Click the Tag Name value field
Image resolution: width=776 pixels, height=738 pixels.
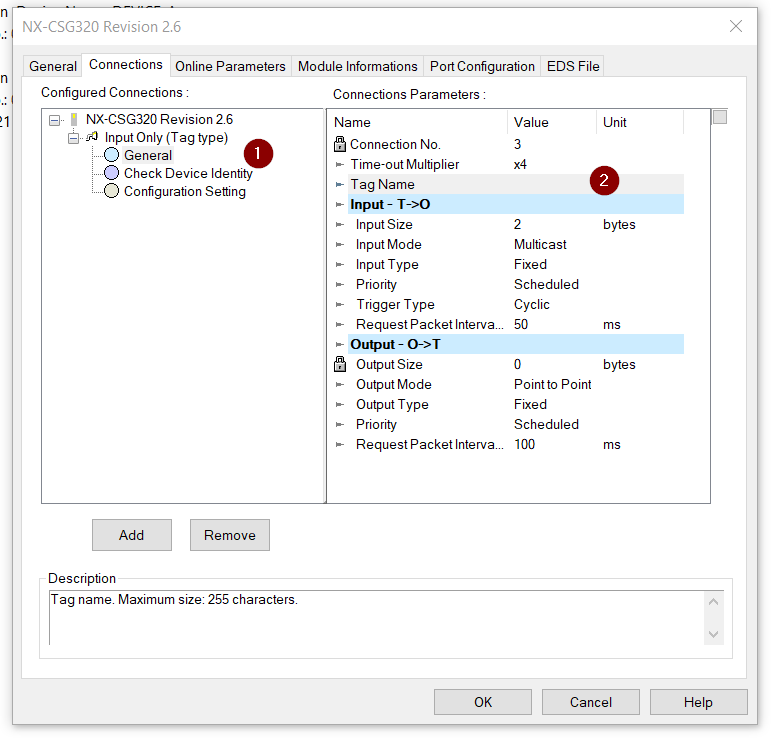pos(552,185)
